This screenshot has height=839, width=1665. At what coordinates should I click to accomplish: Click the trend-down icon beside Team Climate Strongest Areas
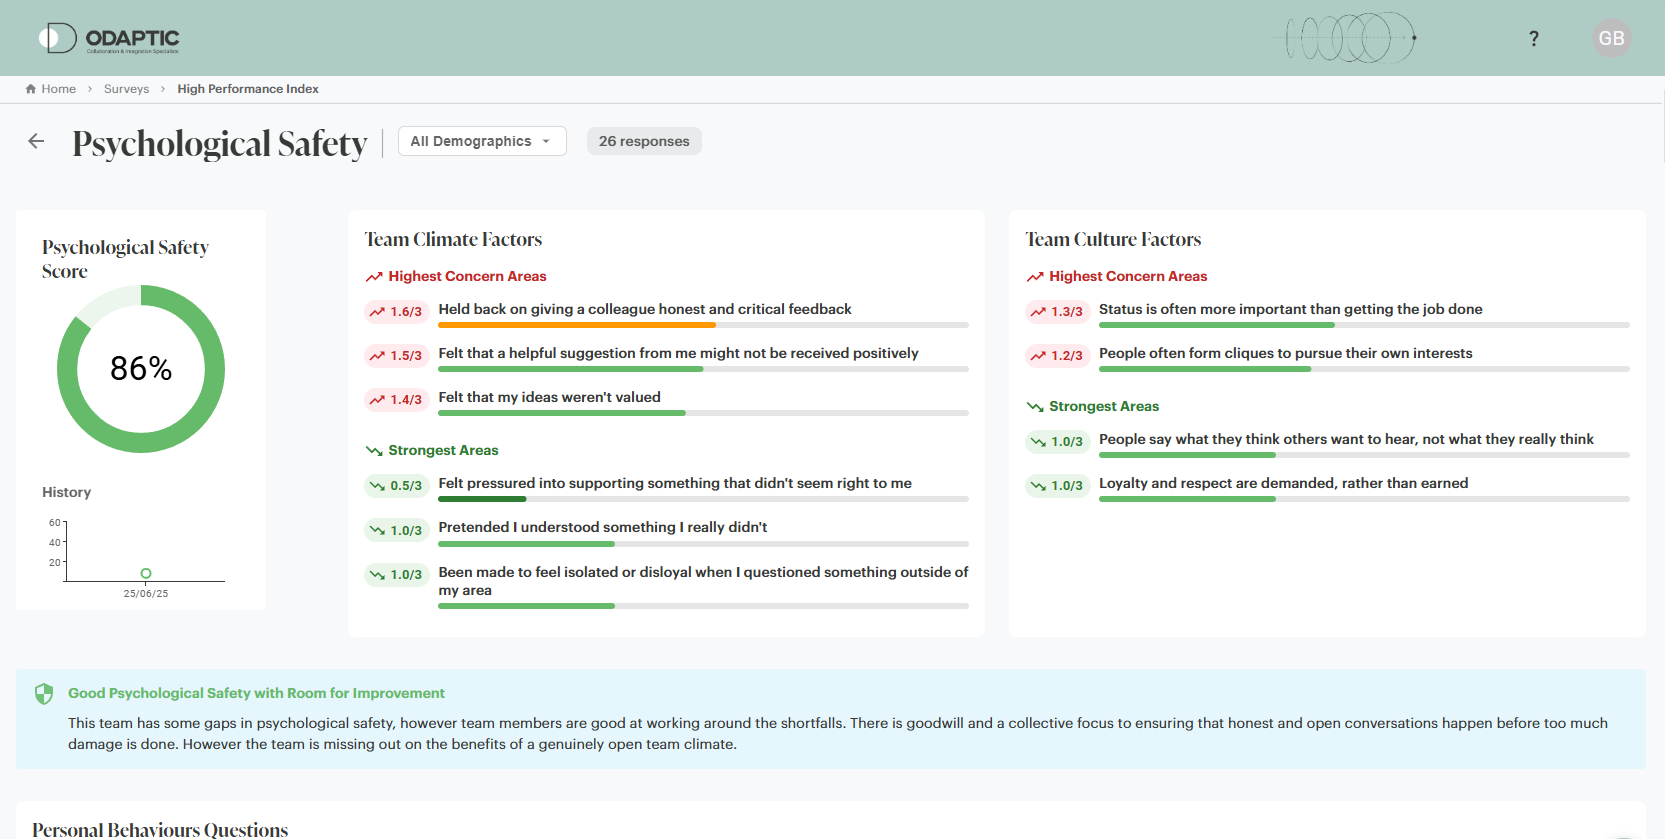click(x=374, y=451)
